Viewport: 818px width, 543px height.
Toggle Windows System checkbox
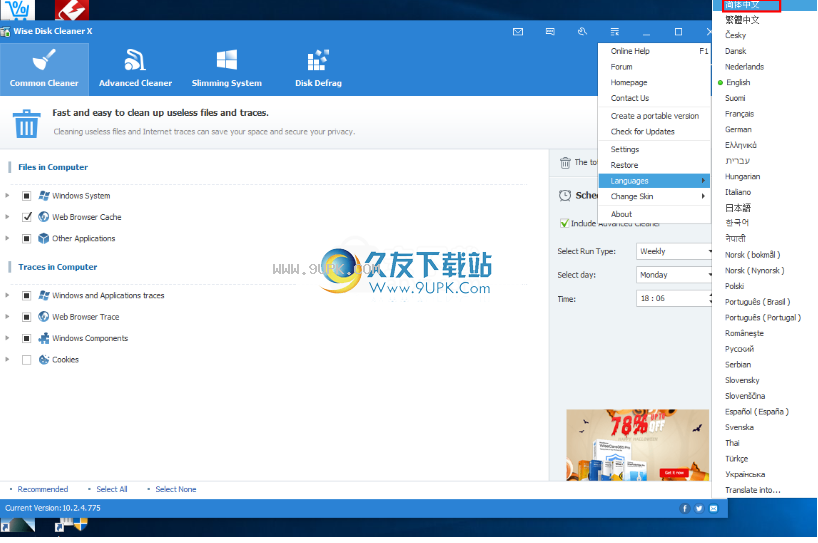(27, 196)
